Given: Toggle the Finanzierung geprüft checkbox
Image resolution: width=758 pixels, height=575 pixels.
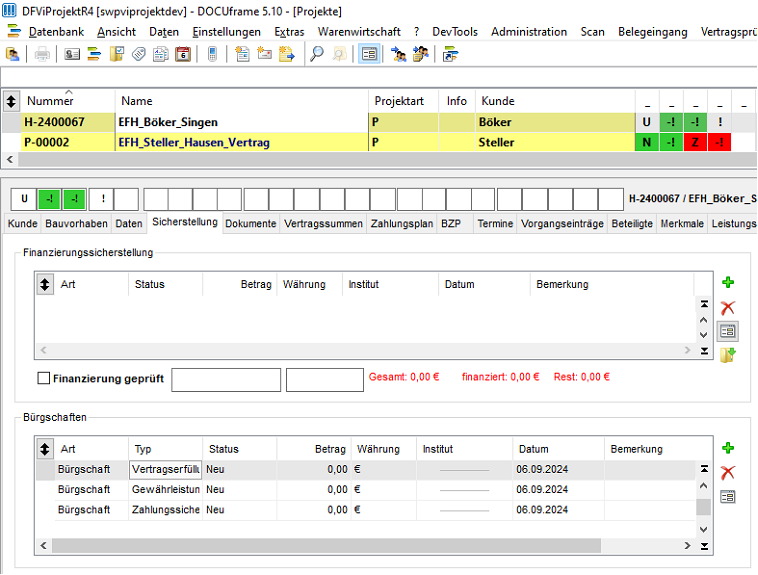Looking at the screenshot, I should pos(44,378).
